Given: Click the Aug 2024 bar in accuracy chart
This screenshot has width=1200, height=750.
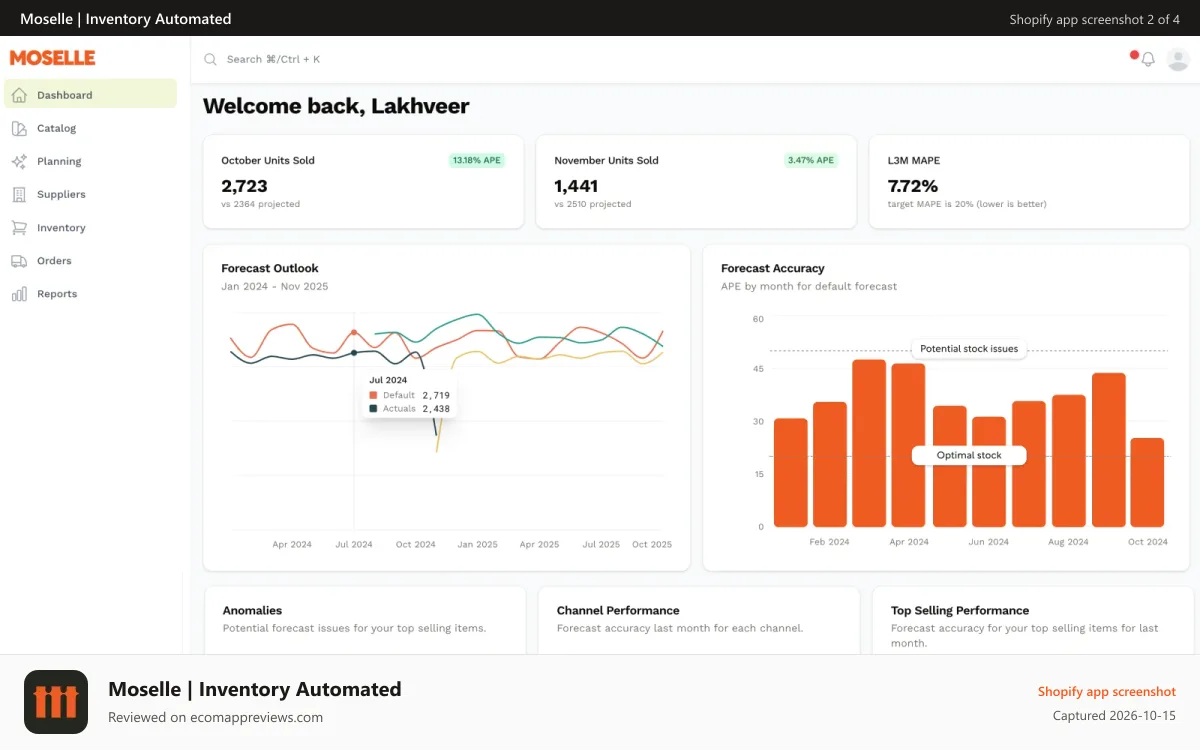Looking at the screenshot, I should pos(1069,461).
